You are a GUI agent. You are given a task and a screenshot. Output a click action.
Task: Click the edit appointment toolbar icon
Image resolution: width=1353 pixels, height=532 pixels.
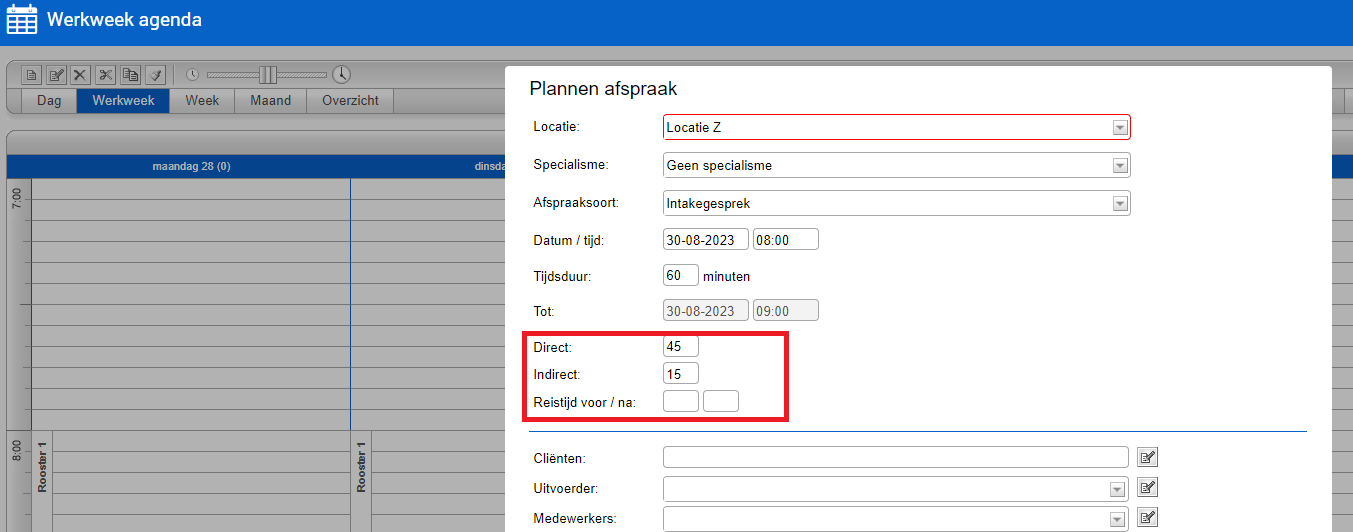tap(57, 75)
